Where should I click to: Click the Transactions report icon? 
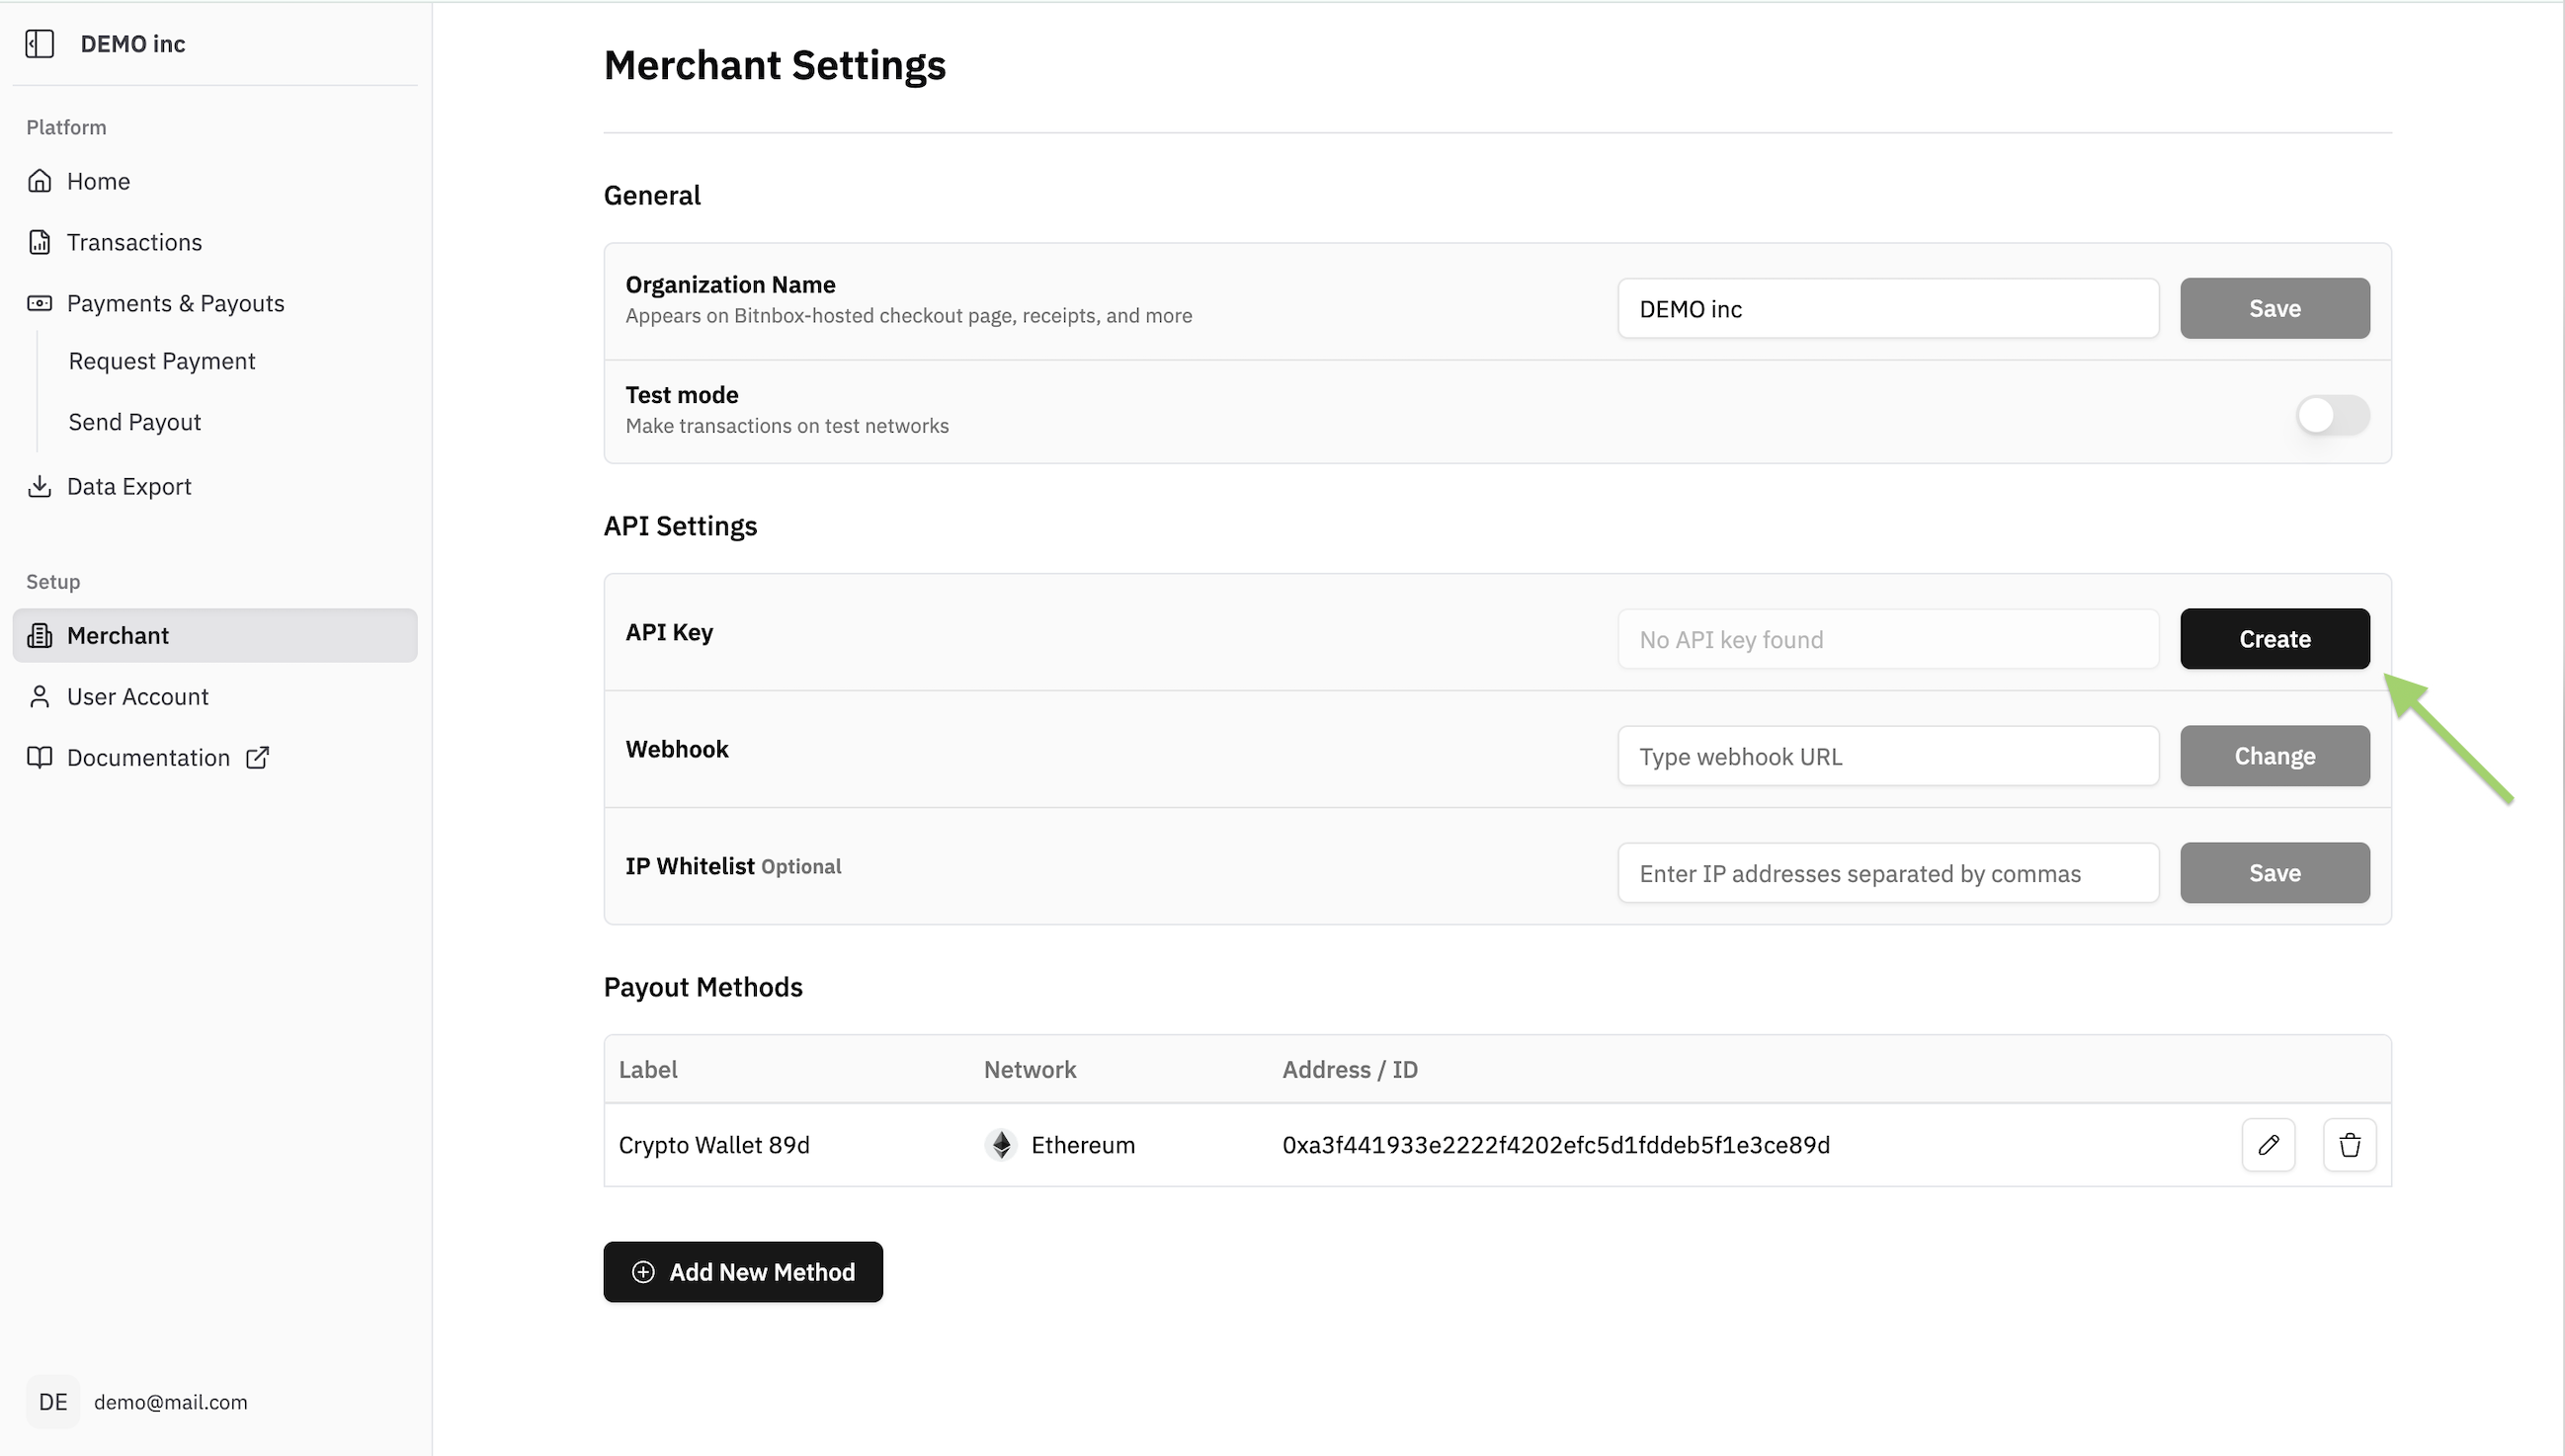click(39, 242)
